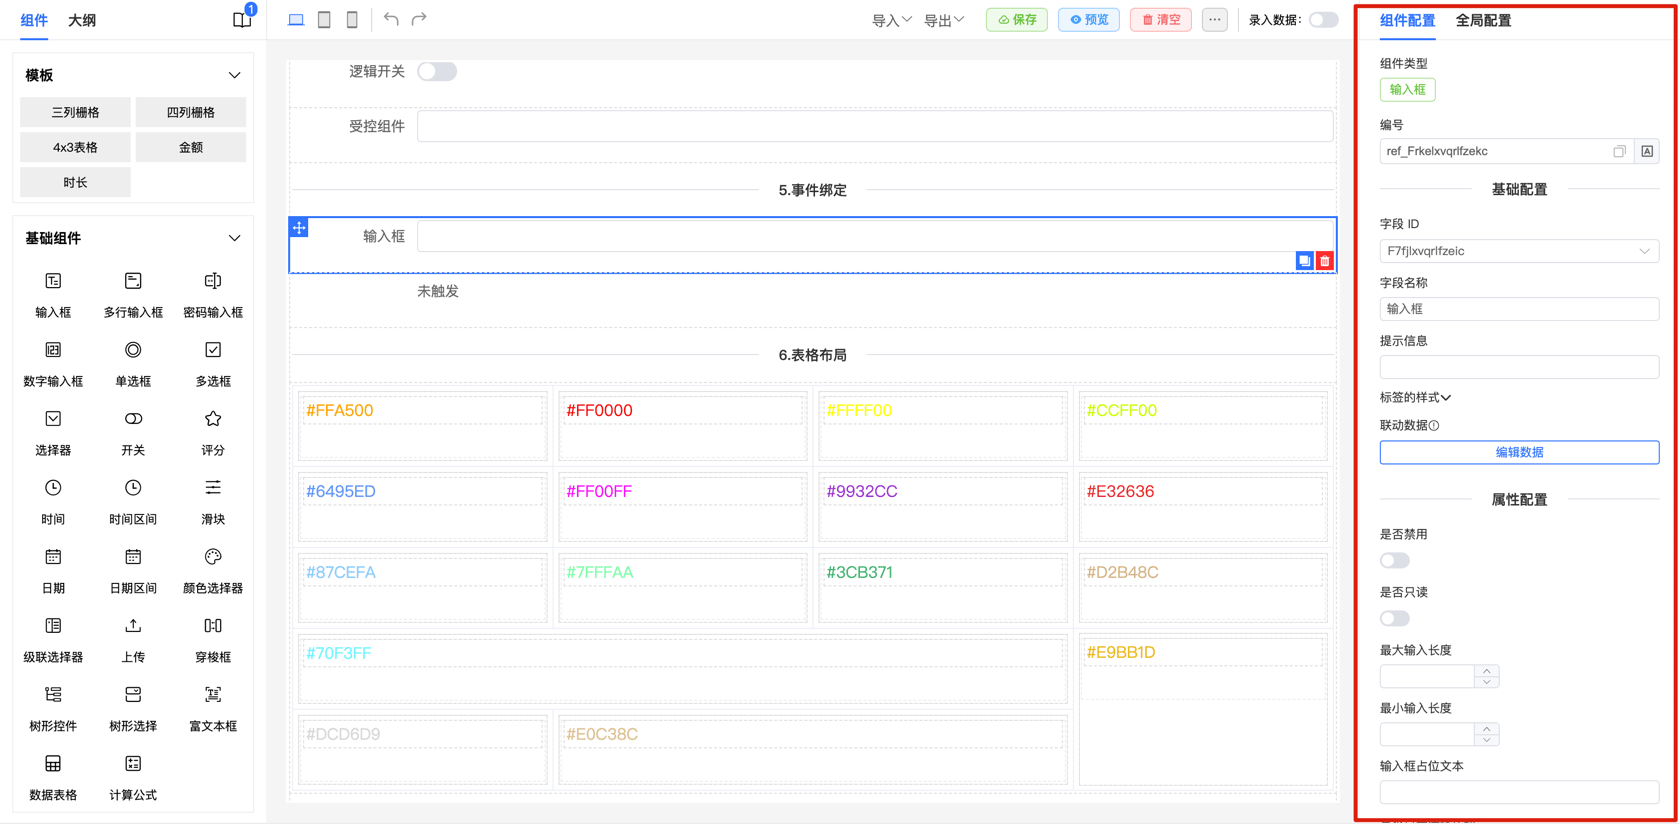Pick the 颜色选择器 palette component
This screenshot has height=824, width=1680.
(213, 557)
